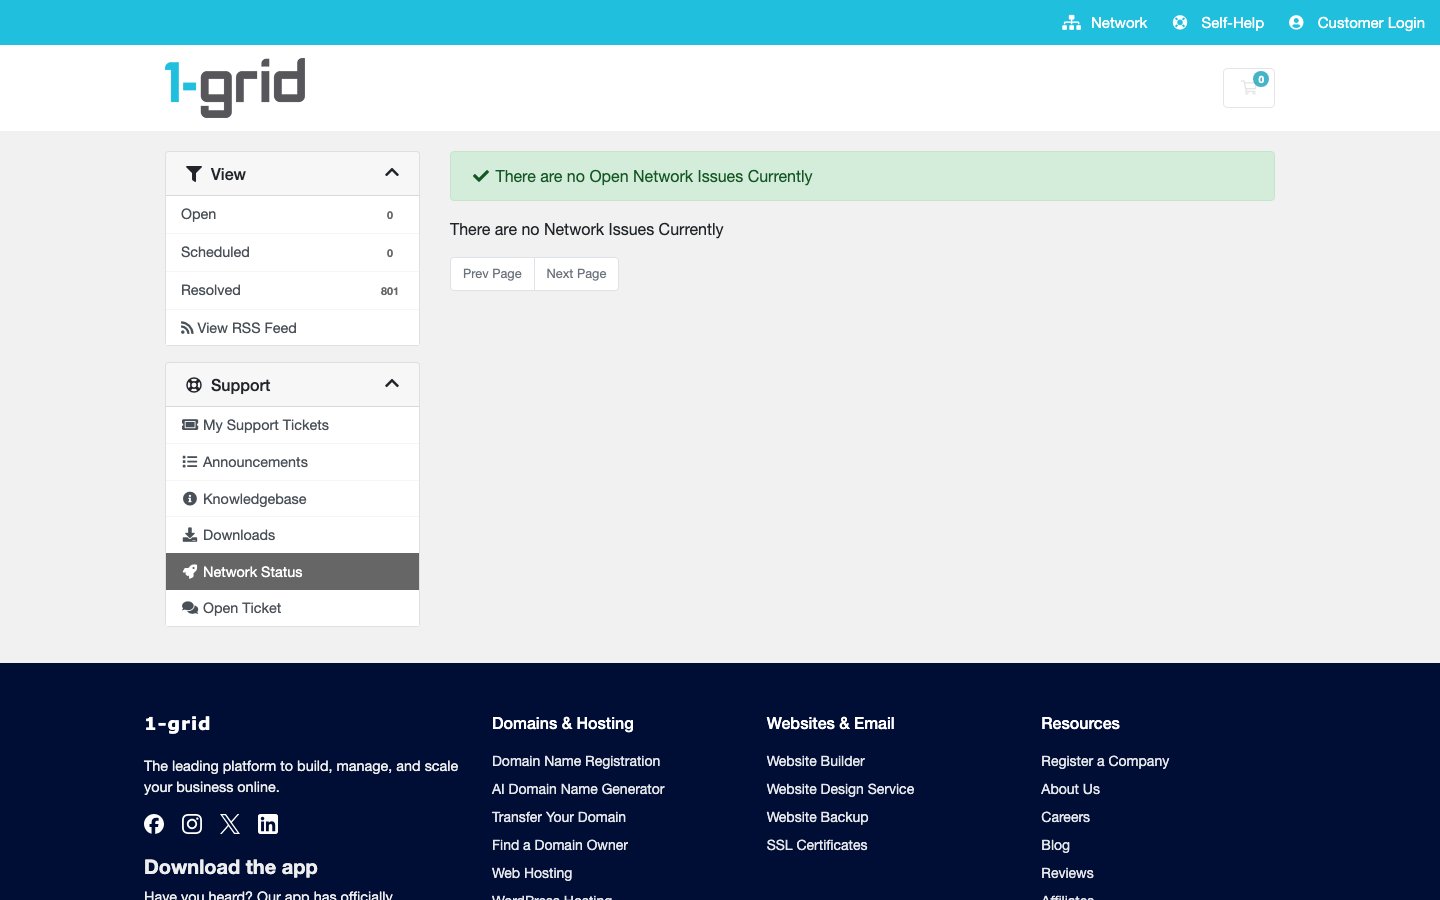Open the Announcements page
This screenshot has height=900, width=1440.
point(292,462)
